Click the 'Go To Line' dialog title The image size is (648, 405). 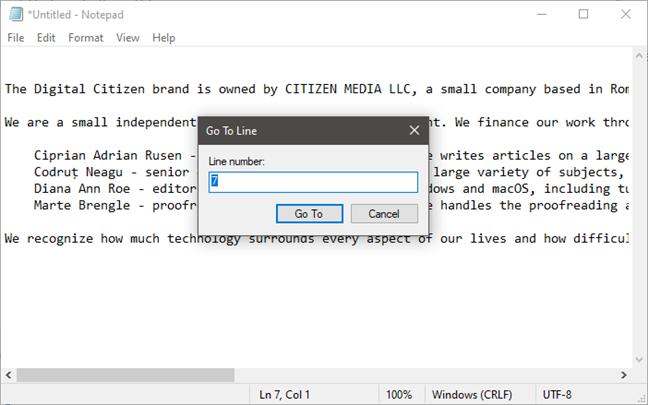[x=231, y=131]
